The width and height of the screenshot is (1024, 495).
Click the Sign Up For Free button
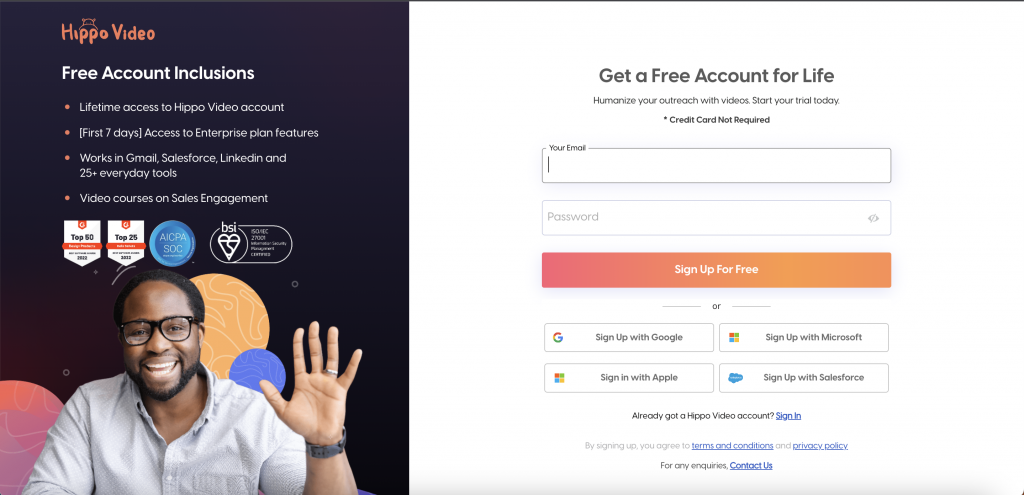716,270
